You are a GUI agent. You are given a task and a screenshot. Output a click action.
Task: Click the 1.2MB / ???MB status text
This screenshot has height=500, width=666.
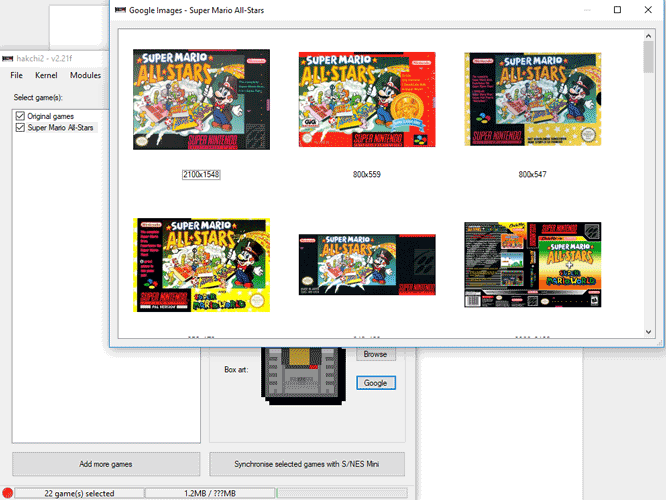[210, 493]
